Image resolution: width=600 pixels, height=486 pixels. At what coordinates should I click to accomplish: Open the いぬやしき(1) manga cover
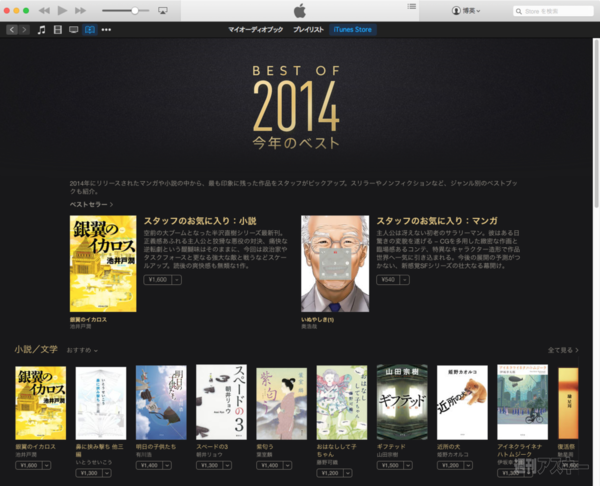tap(335, 263)
